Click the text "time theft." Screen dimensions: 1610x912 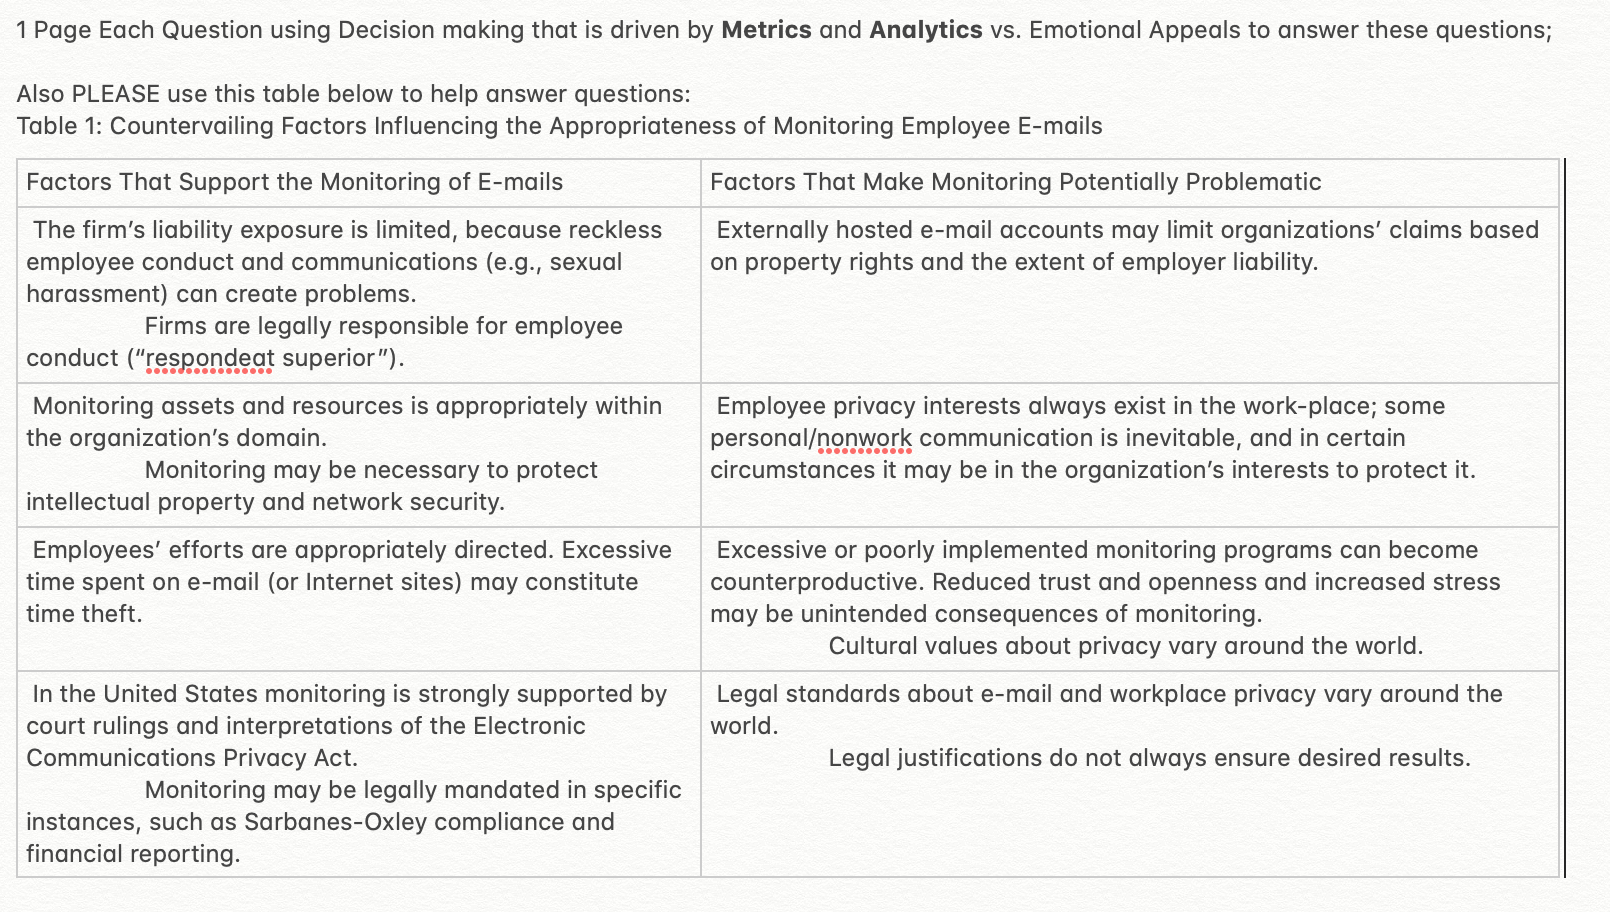[x=84, y=614]
